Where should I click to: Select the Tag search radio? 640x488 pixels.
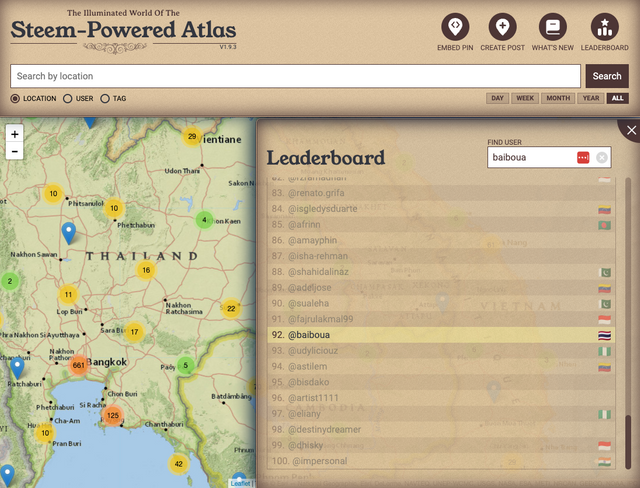[x=105, y=98]
